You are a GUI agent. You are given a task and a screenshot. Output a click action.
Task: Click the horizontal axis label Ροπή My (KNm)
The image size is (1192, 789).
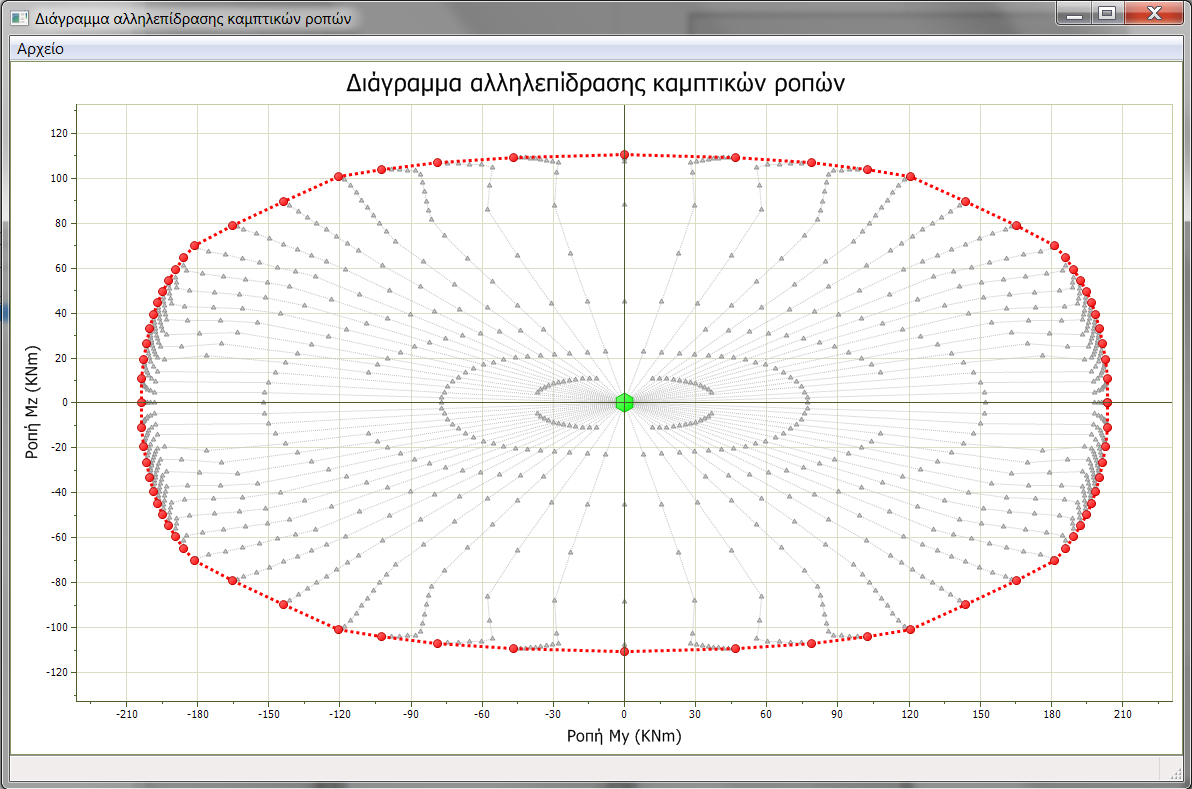pyautogui.click(x=624, y=736)
